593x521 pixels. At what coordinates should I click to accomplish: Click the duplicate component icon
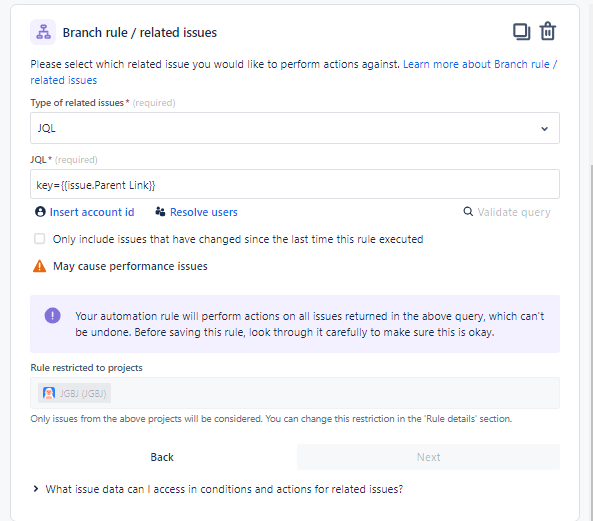[521, 32]
